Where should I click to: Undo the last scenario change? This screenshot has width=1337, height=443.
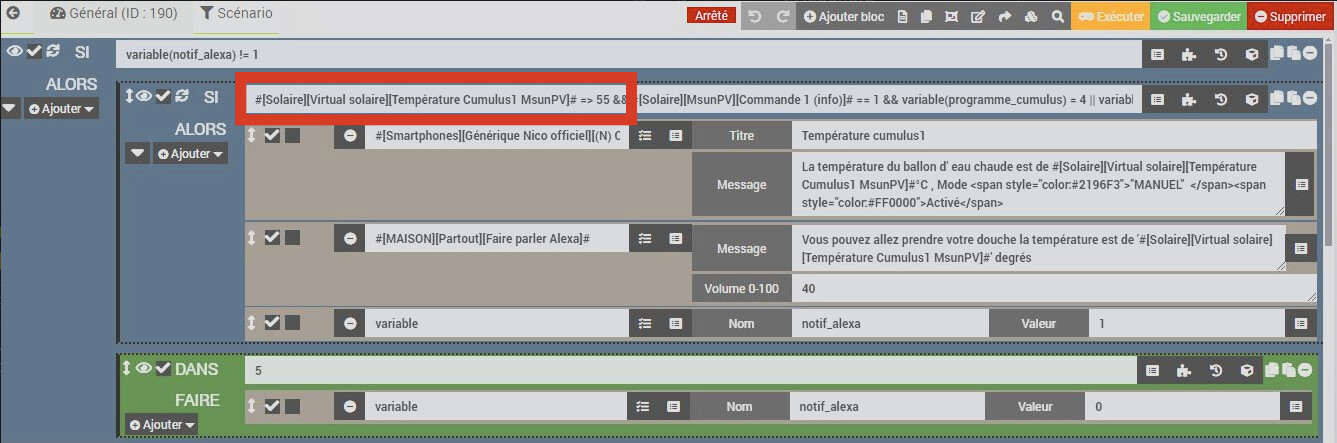755,16
